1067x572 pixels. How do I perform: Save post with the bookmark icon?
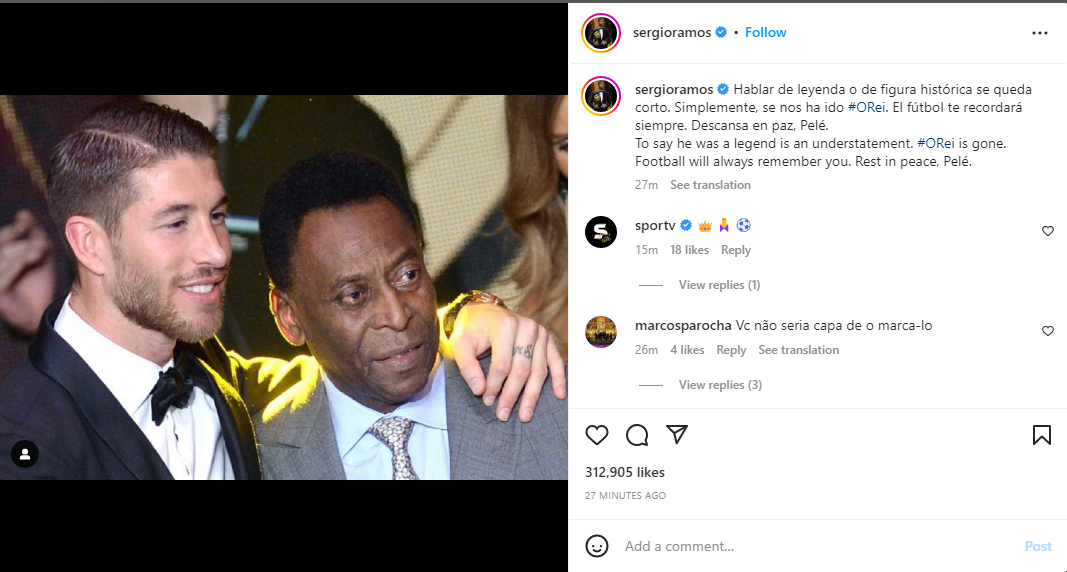1041,435
